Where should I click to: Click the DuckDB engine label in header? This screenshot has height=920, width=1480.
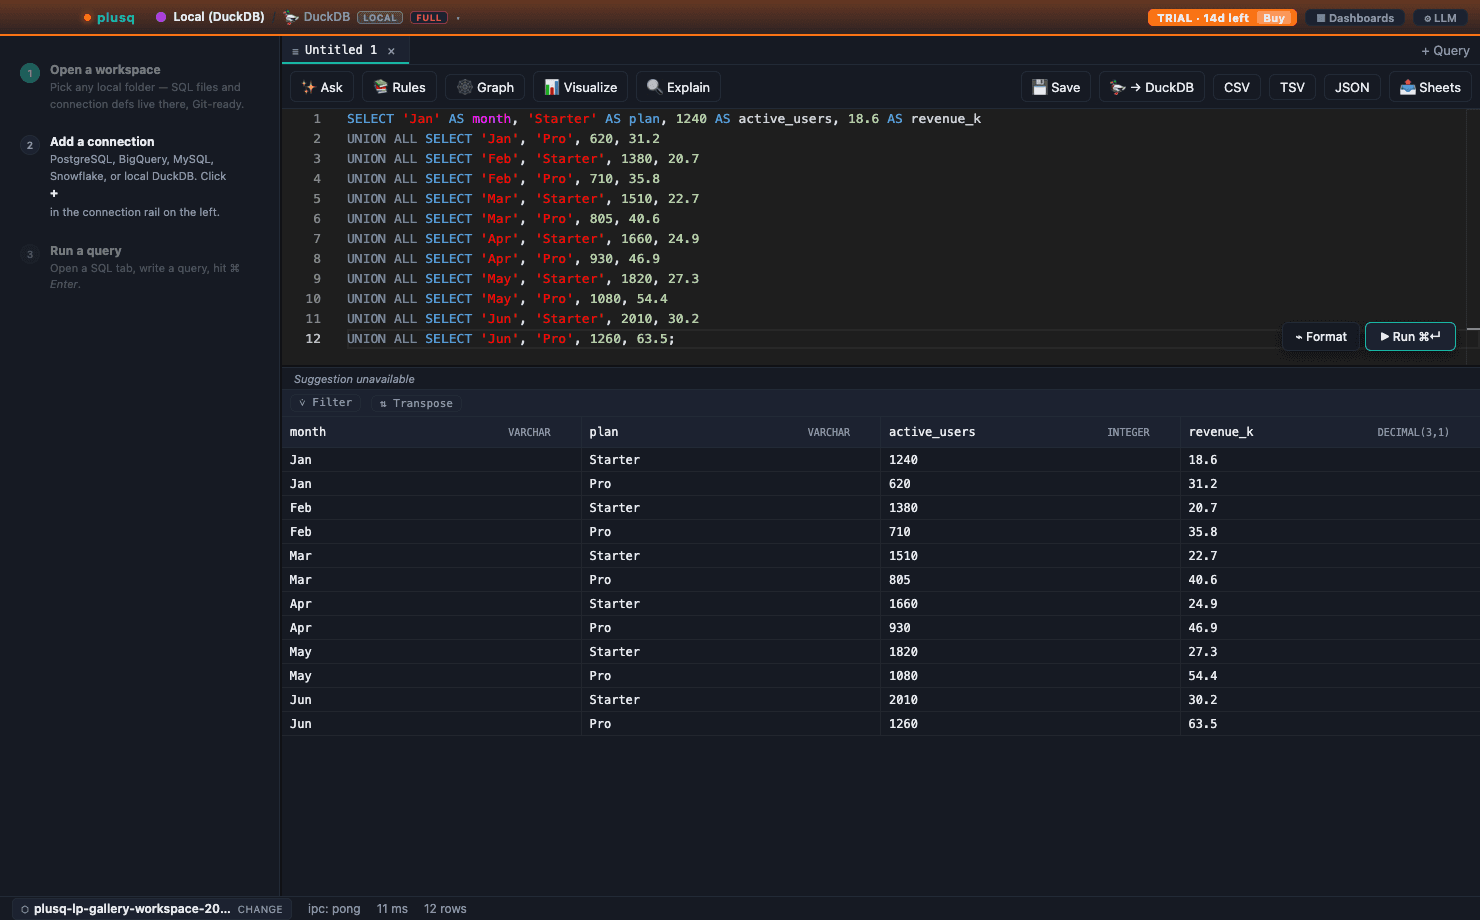pyautogui.click(x=317, y=17)
